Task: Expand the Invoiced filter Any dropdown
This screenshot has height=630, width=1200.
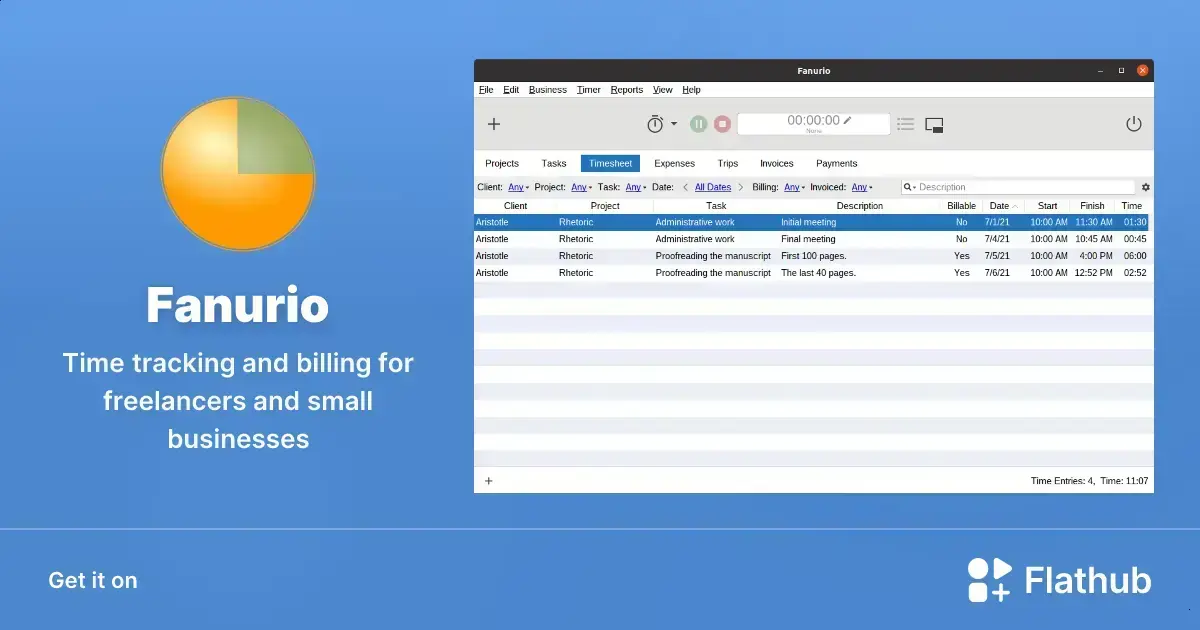Action: pos(862,187)
